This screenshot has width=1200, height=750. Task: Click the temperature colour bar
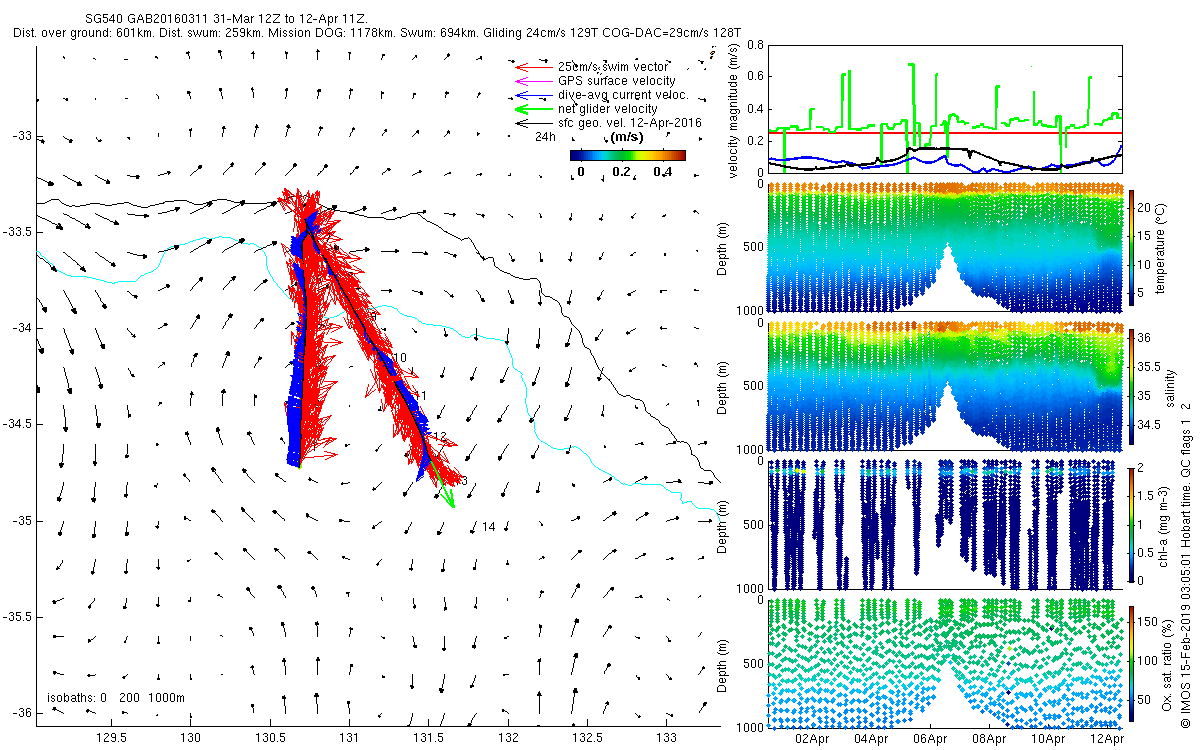1133,250
